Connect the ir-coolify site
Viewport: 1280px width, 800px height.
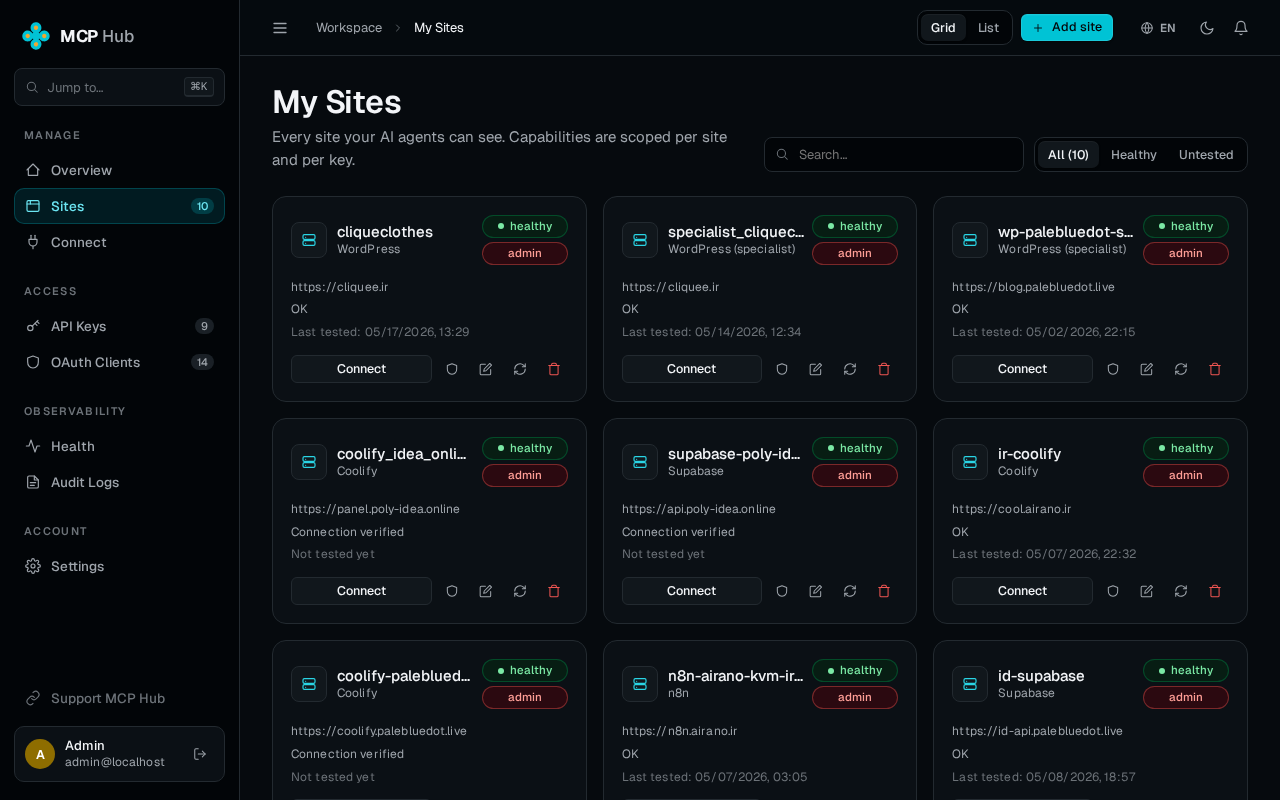pos(1022,591)
